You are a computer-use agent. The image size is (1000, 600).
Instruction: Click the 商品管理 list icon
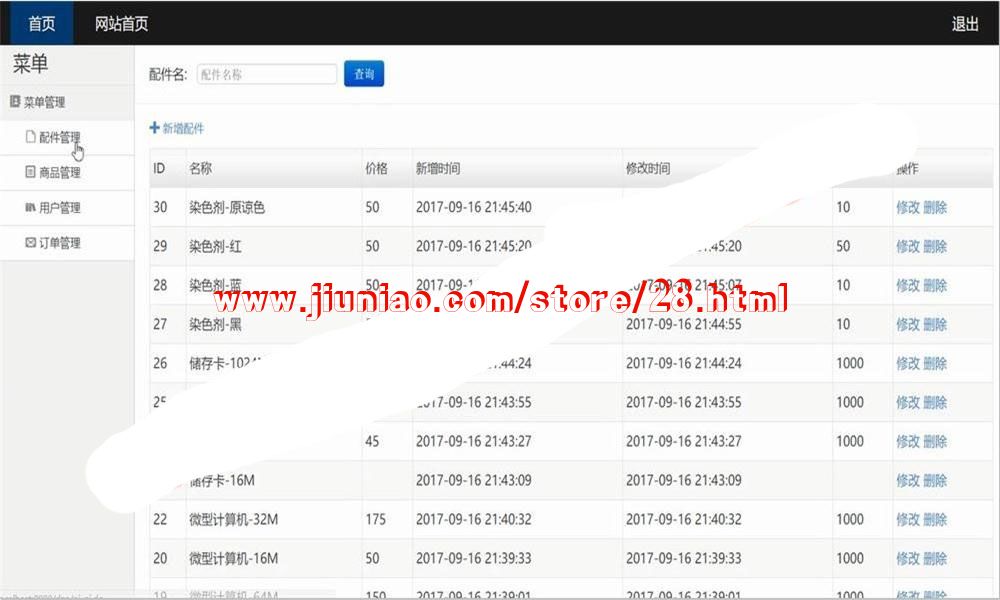click(30, 173)
